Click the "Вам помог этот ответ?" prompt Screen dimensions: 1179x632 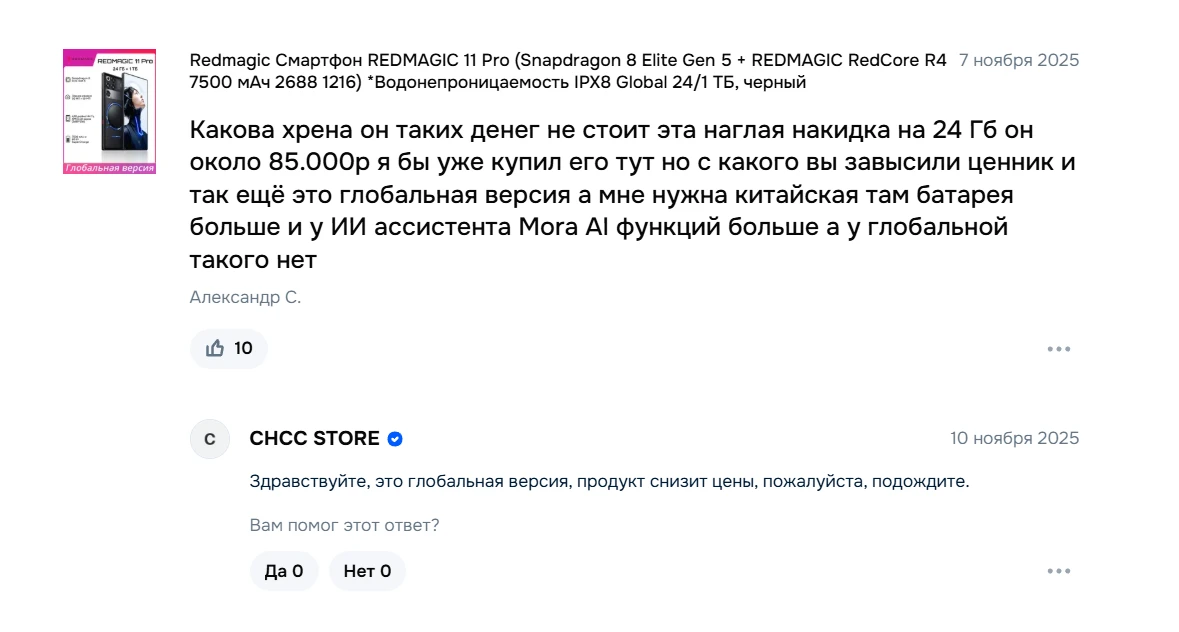pos(344,525)
